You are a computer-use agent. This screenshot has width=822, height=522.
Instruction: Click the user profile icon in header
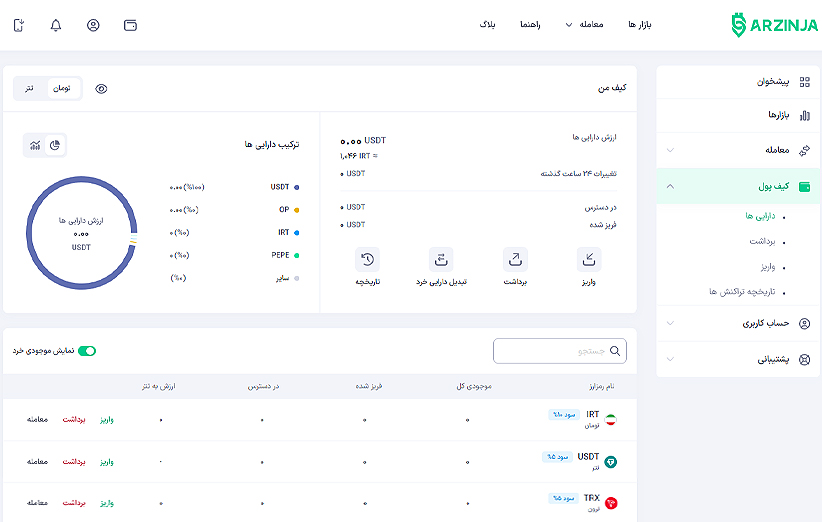click(93, 25)
